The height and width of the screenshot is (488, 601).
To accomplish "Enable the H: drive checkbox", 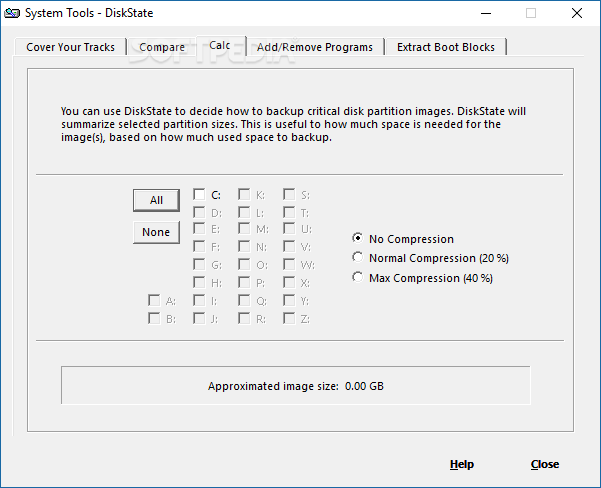I will (199, 282).
